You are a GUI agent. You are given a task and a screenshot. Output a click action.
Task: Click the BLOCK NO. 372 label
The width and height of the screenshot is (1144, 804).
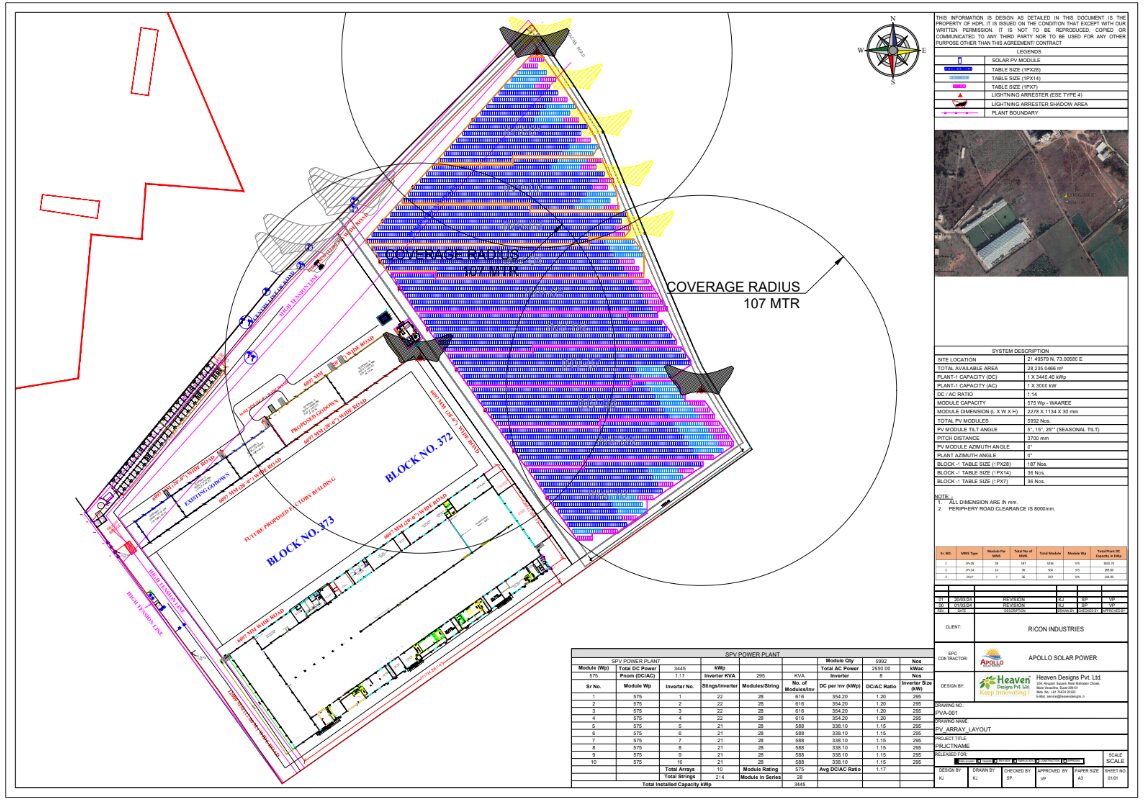pos(421,460)
